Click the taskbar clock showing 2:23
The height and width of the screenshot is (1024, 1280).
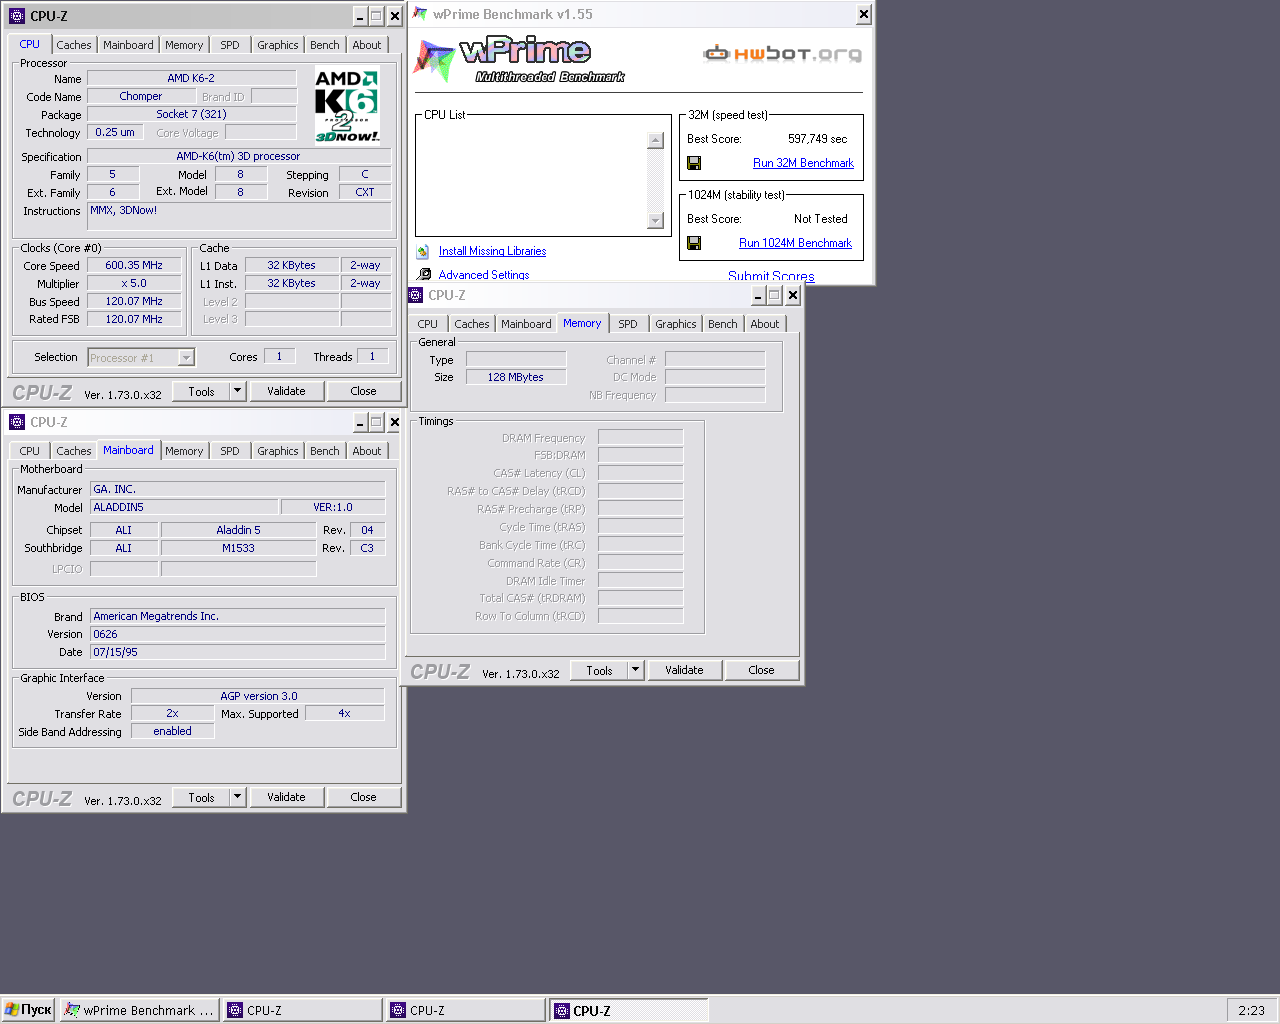pyautogui.click(x=1251, y=1010)
